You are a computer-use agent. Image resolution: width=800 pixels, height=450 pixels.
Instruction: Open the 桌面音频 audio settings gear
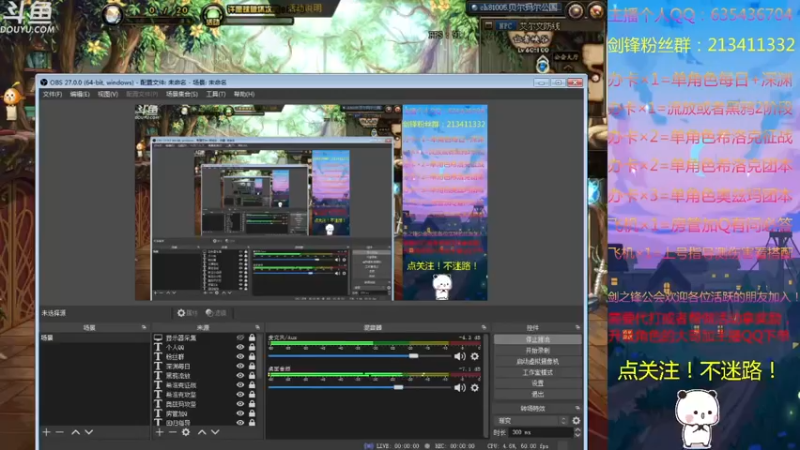(x=474, y=388)
